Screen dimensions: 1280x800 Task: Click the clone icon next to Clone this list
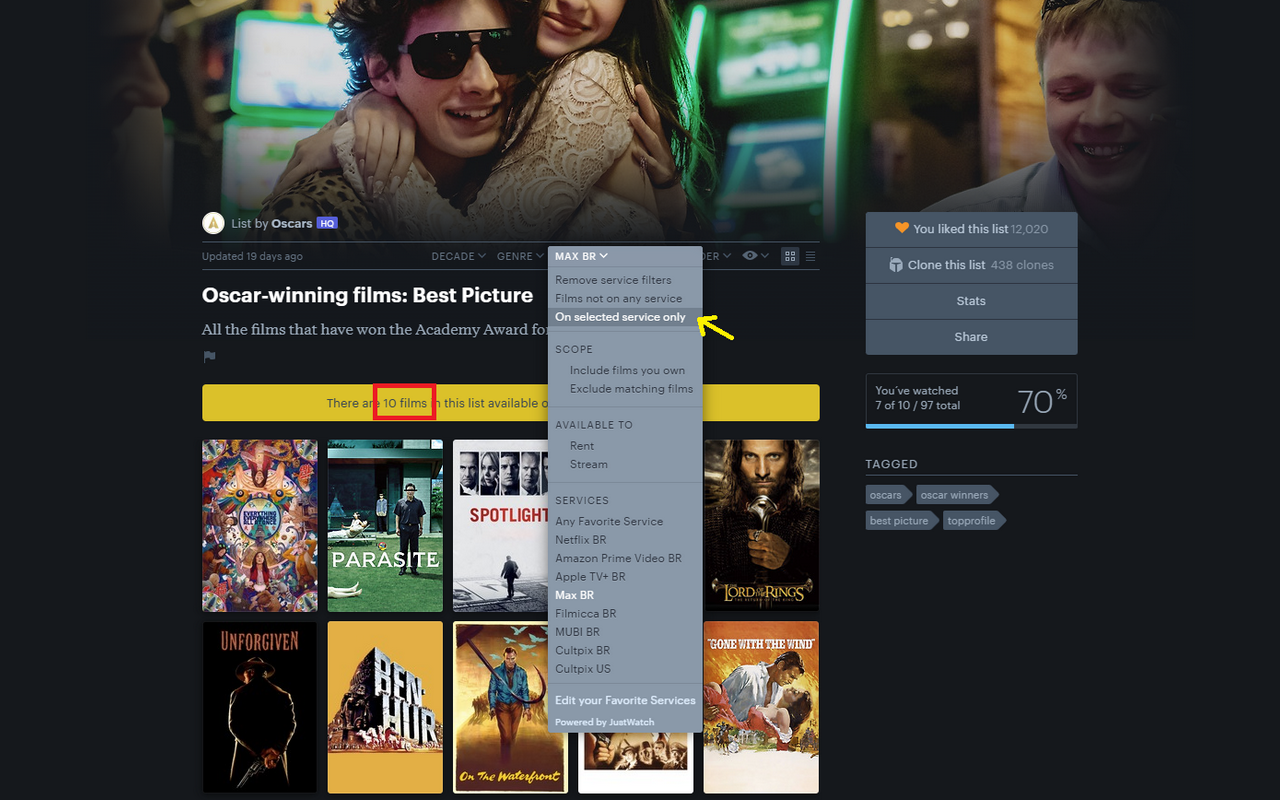pos(896,265)
